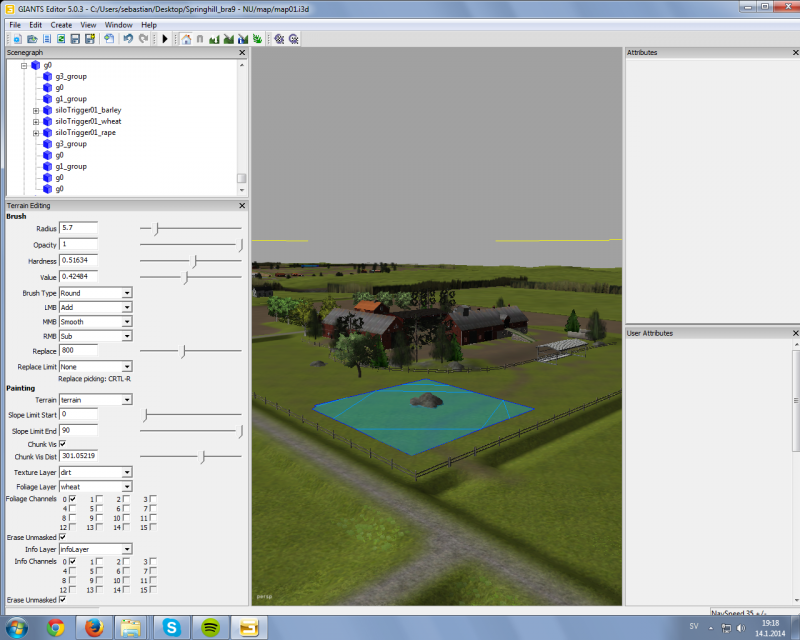
Task: Open the Window menu
Action: [x=118, y=25]
